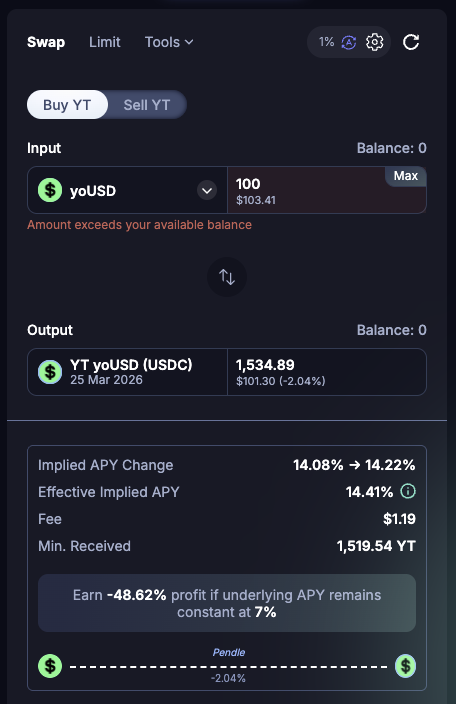Click the Pendle route label

click(x=229, y=652)
